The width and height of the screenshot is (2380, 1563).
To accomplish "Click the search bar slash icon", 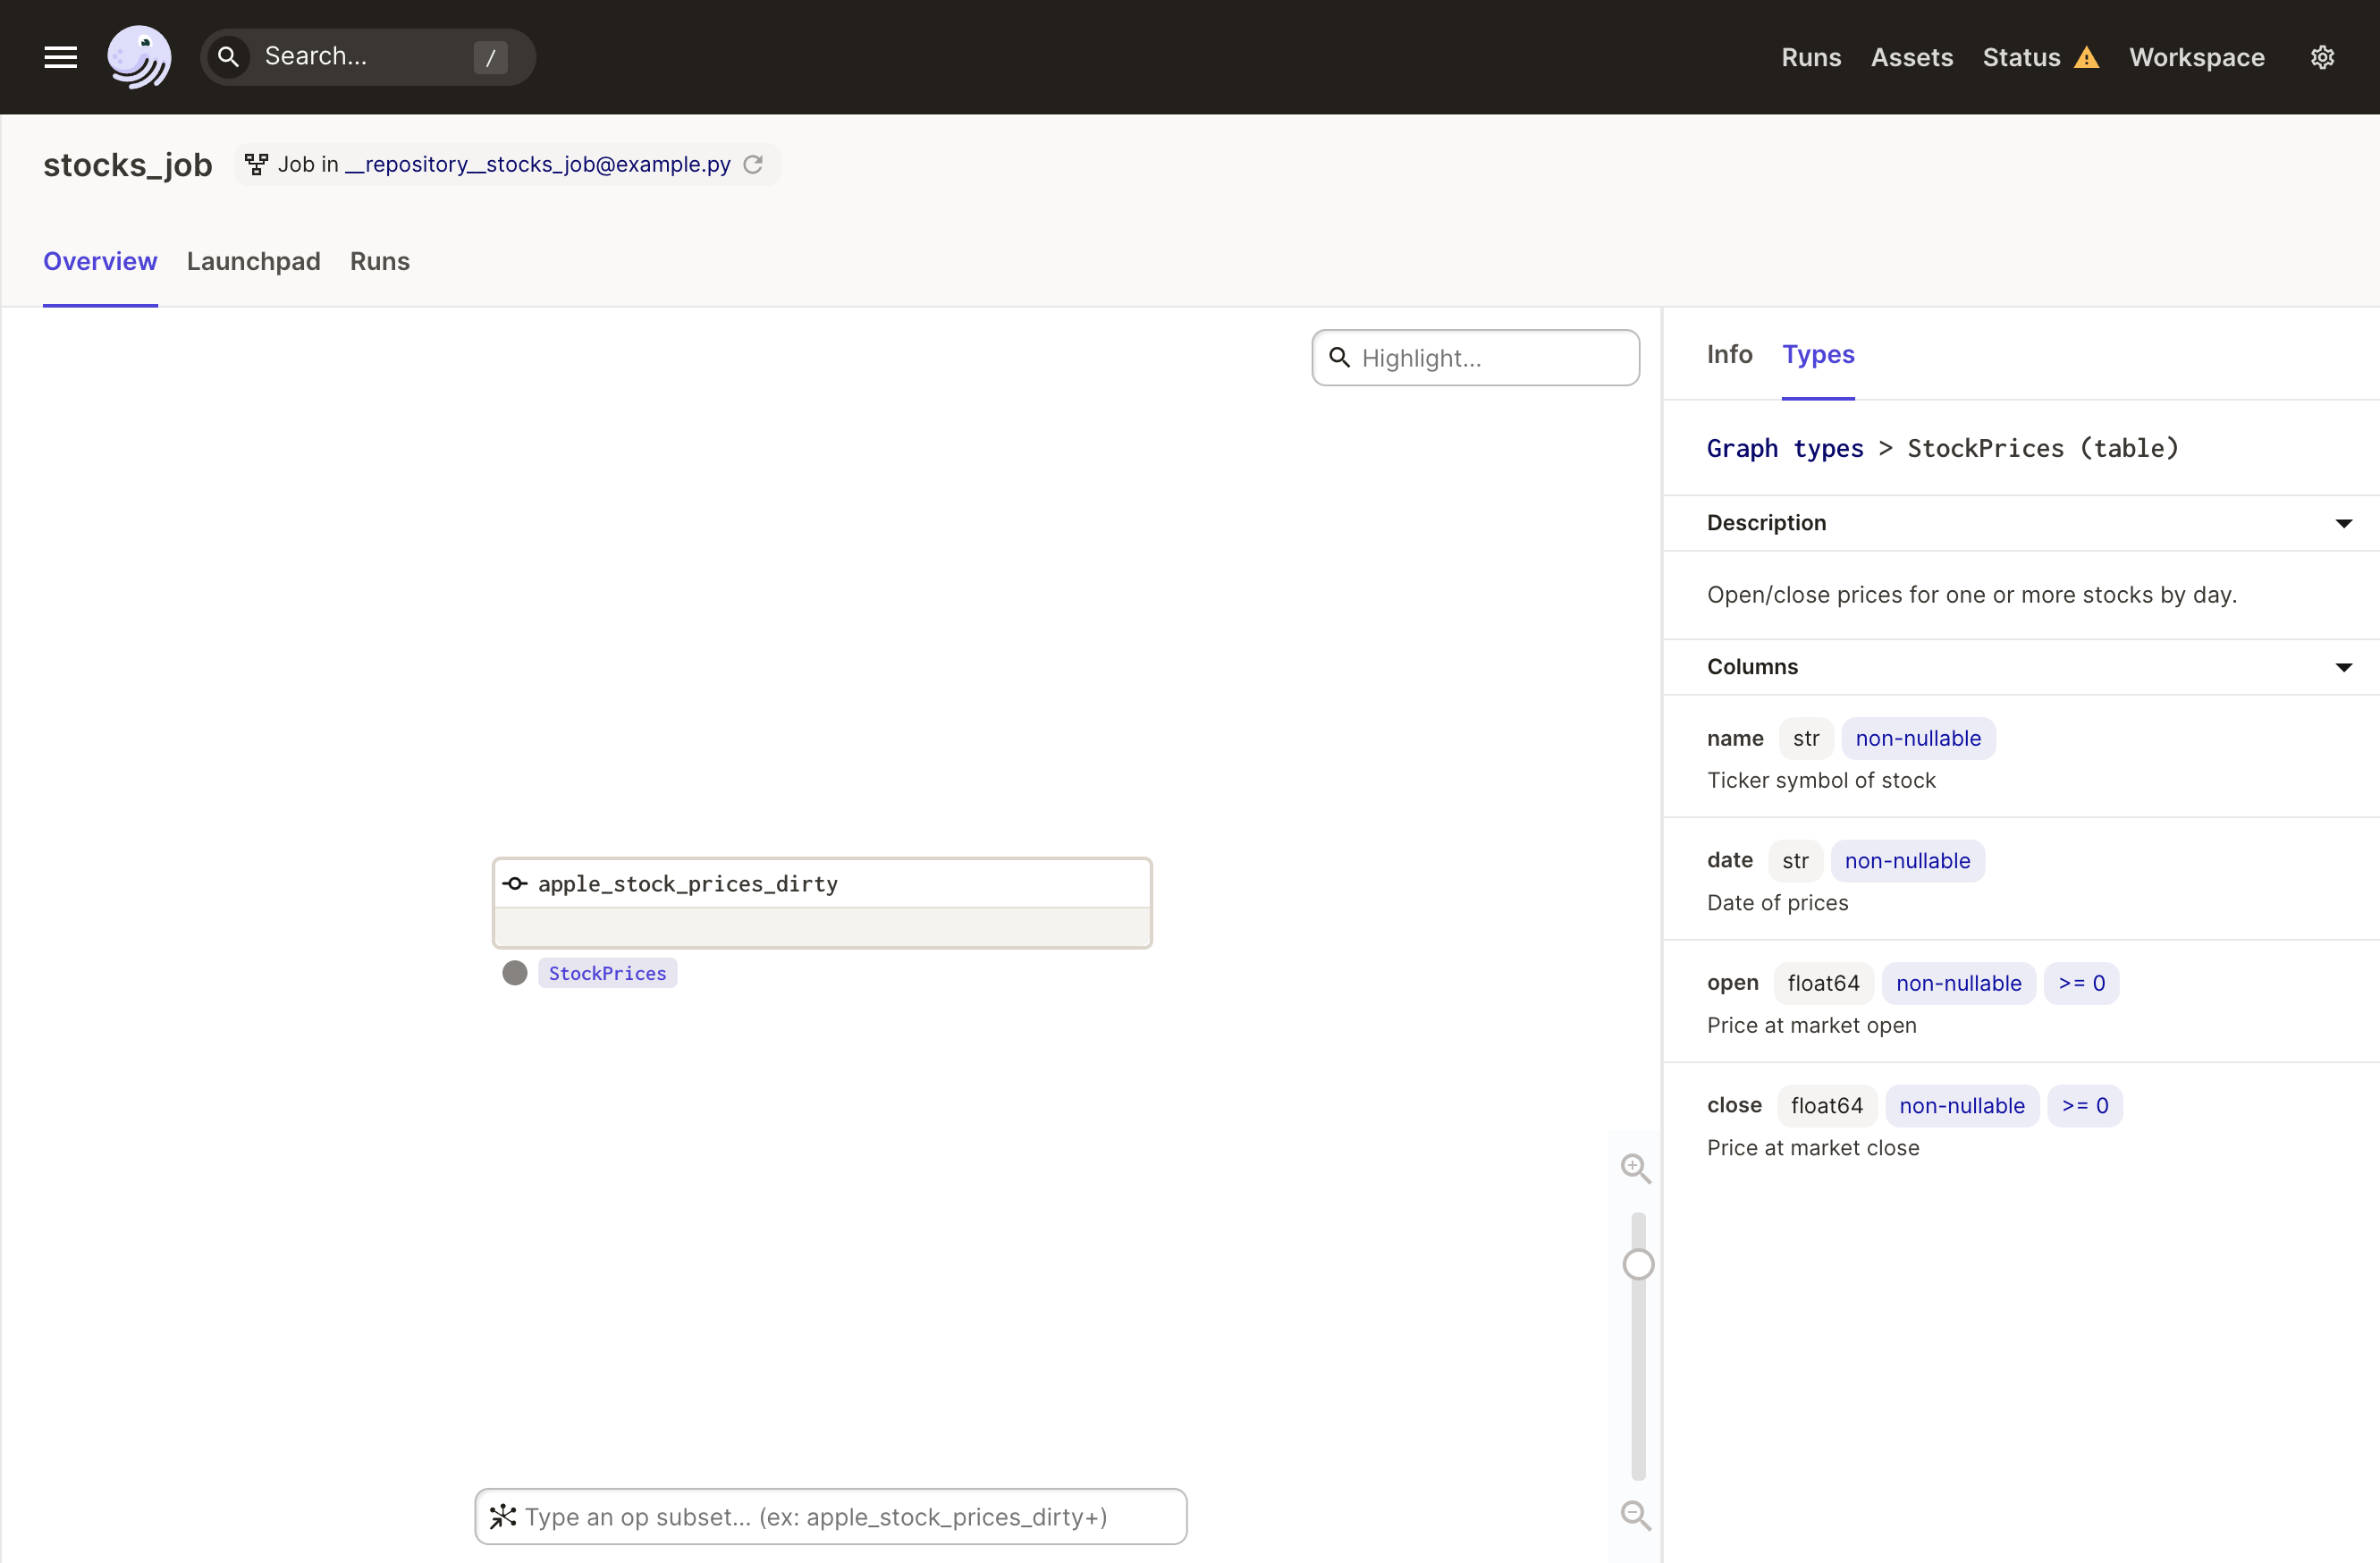I will click(494, 55).
